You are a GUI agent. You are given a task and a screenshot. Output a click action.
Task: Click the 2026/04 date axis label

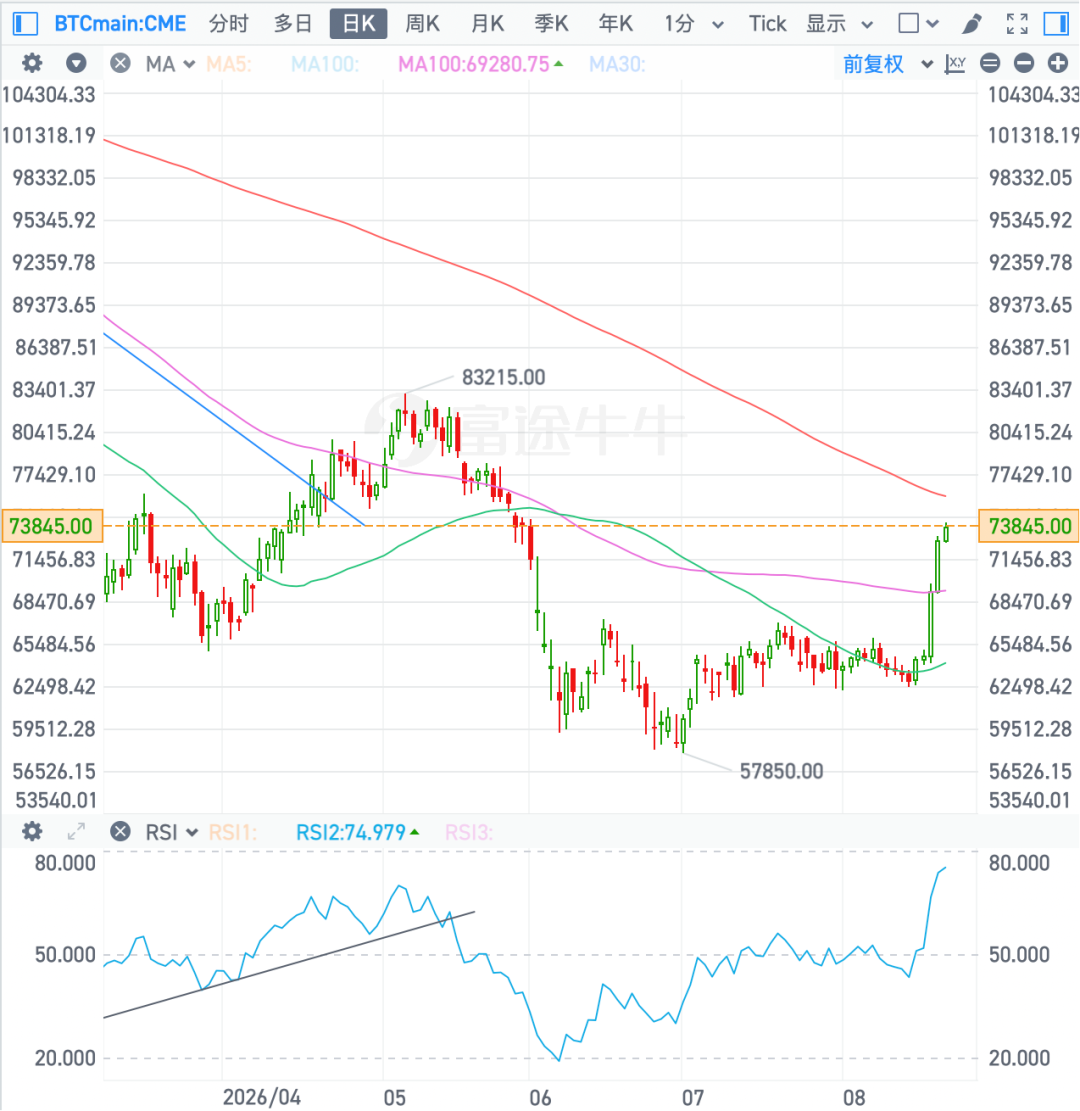261,1098
